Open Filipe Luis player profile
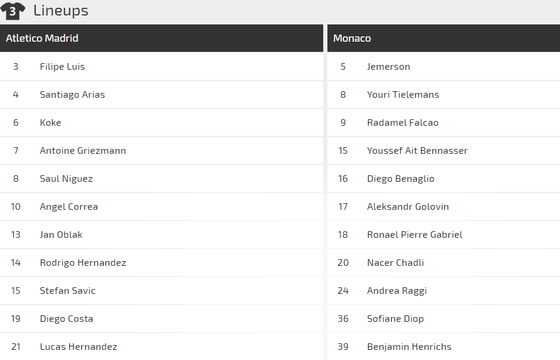This screenshot has height=360, width=560. pyautogui.click(x=62, y=67)
